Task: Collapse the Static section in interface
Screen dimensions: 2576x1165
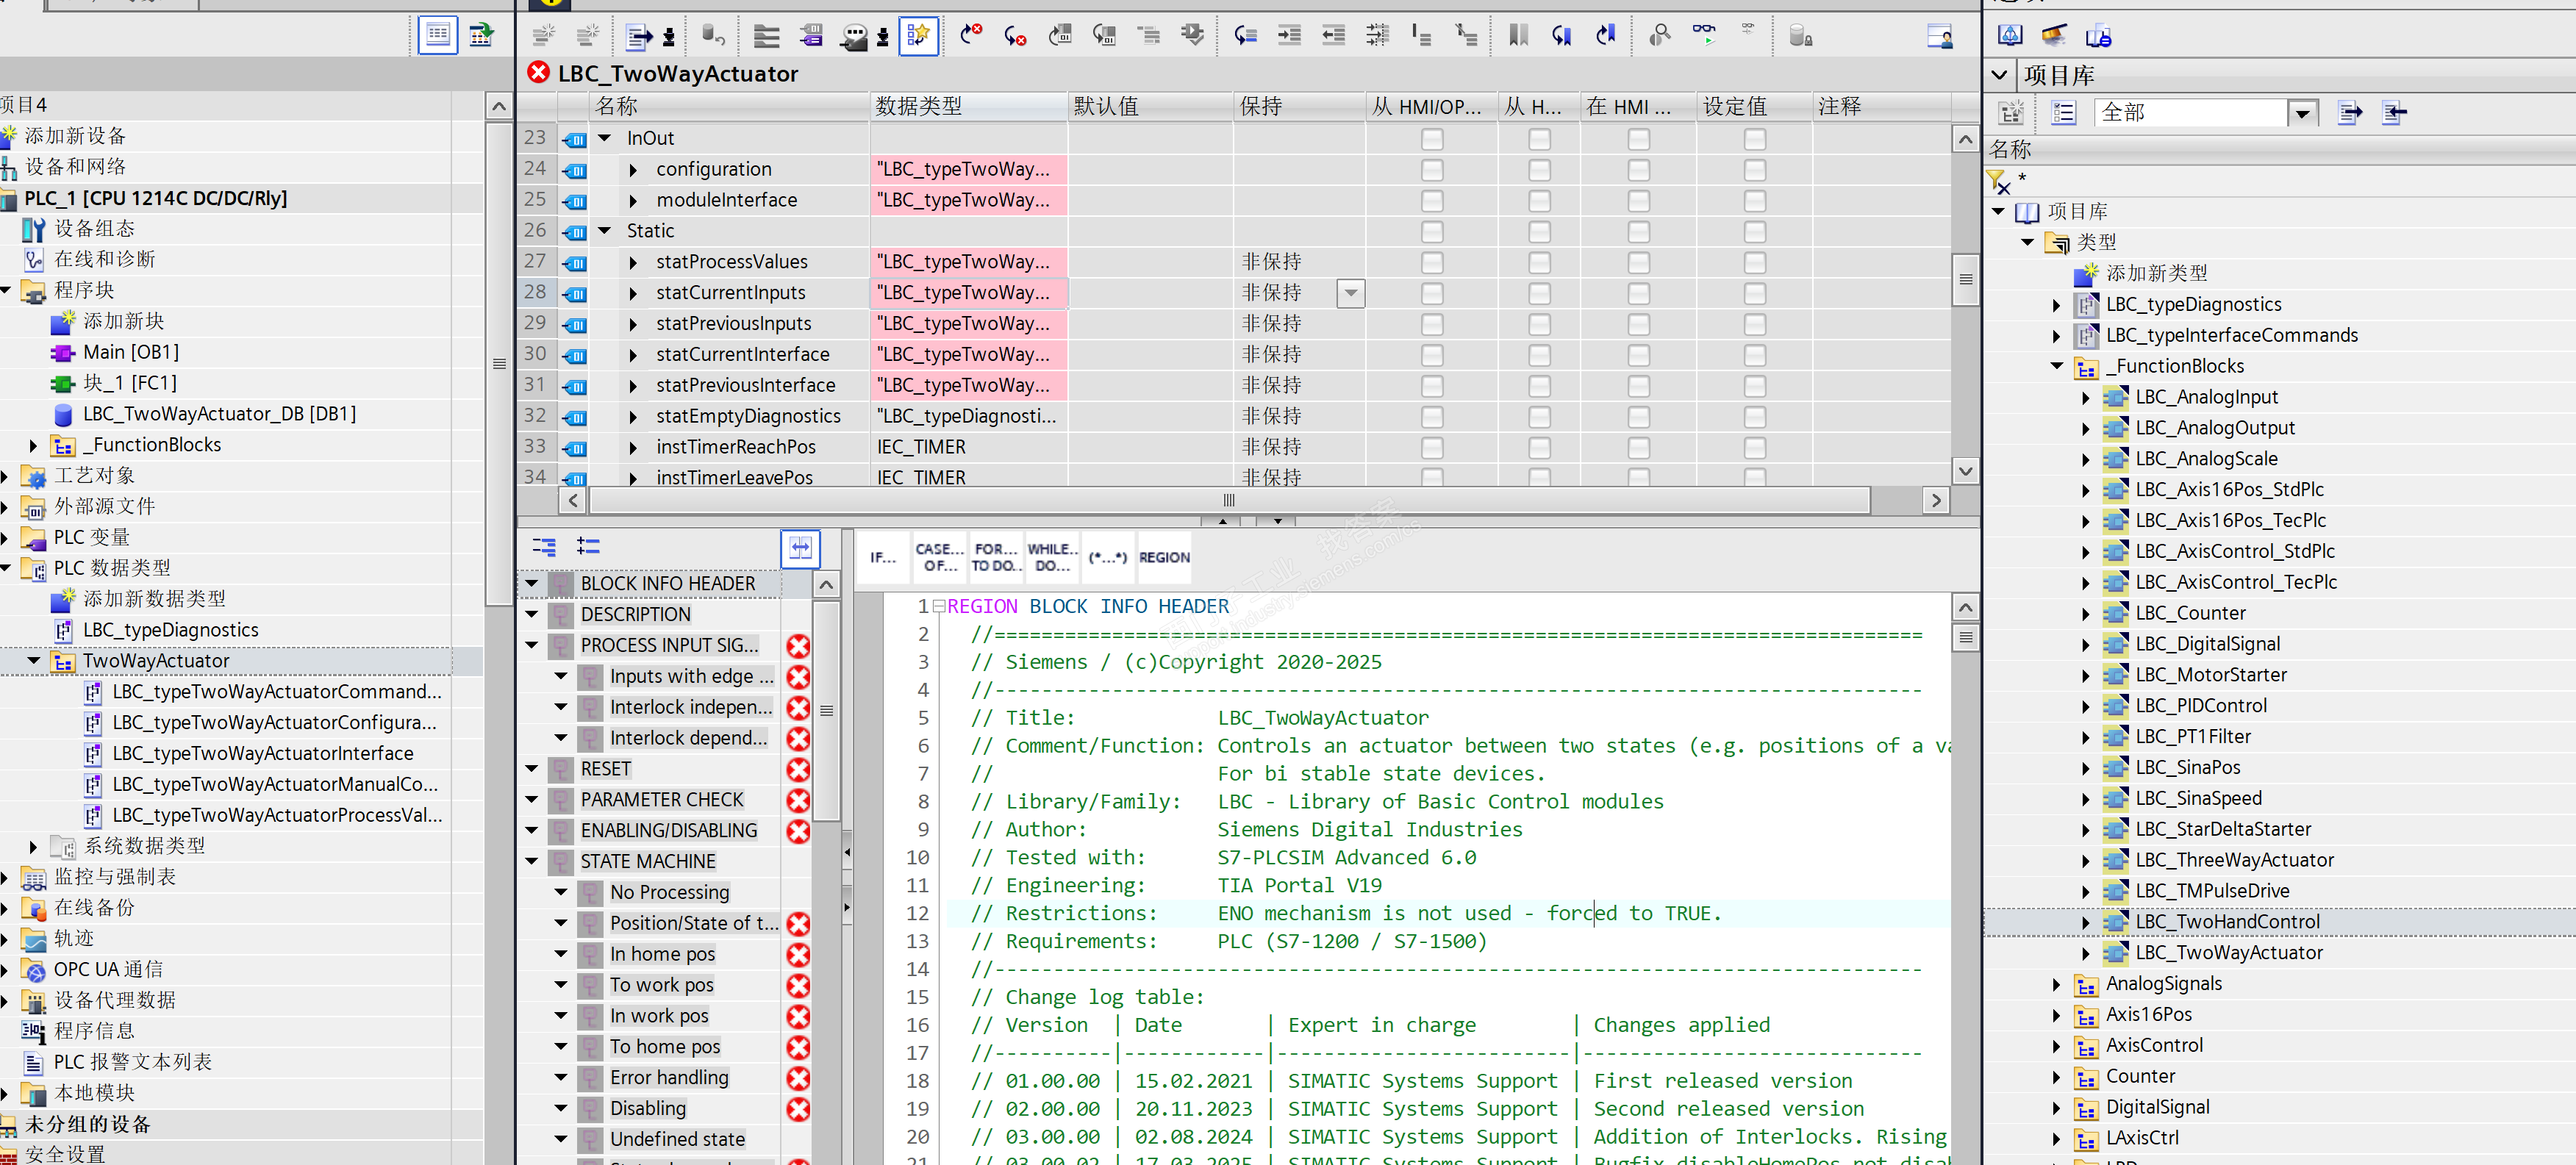Action: 604,231
